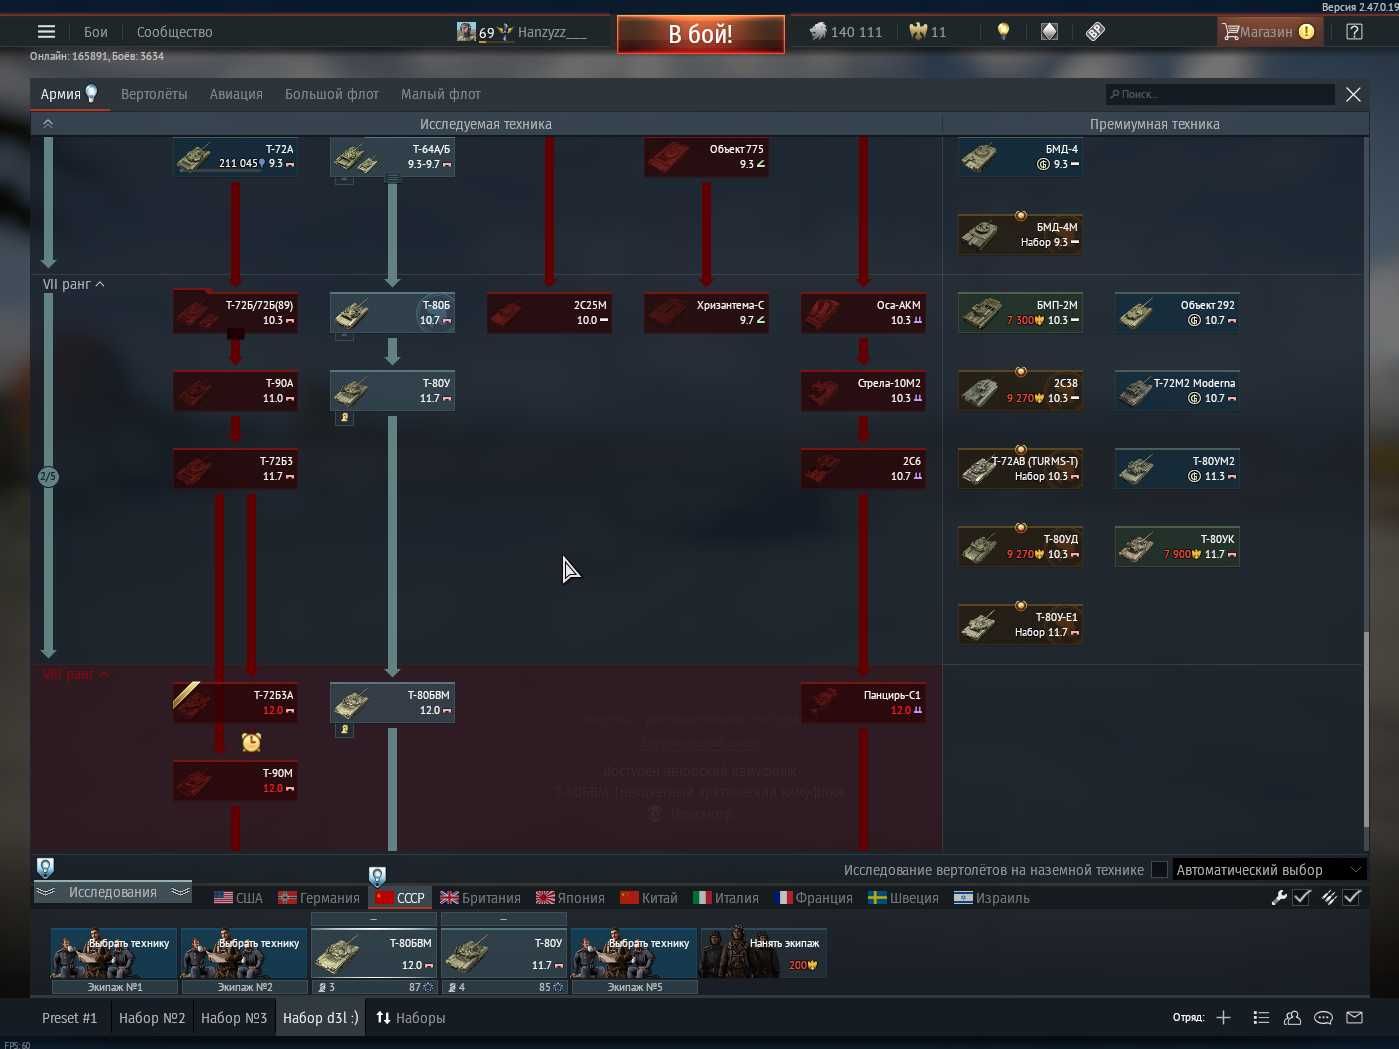Choose vehicle for Экипаж №1

point(114,953)
